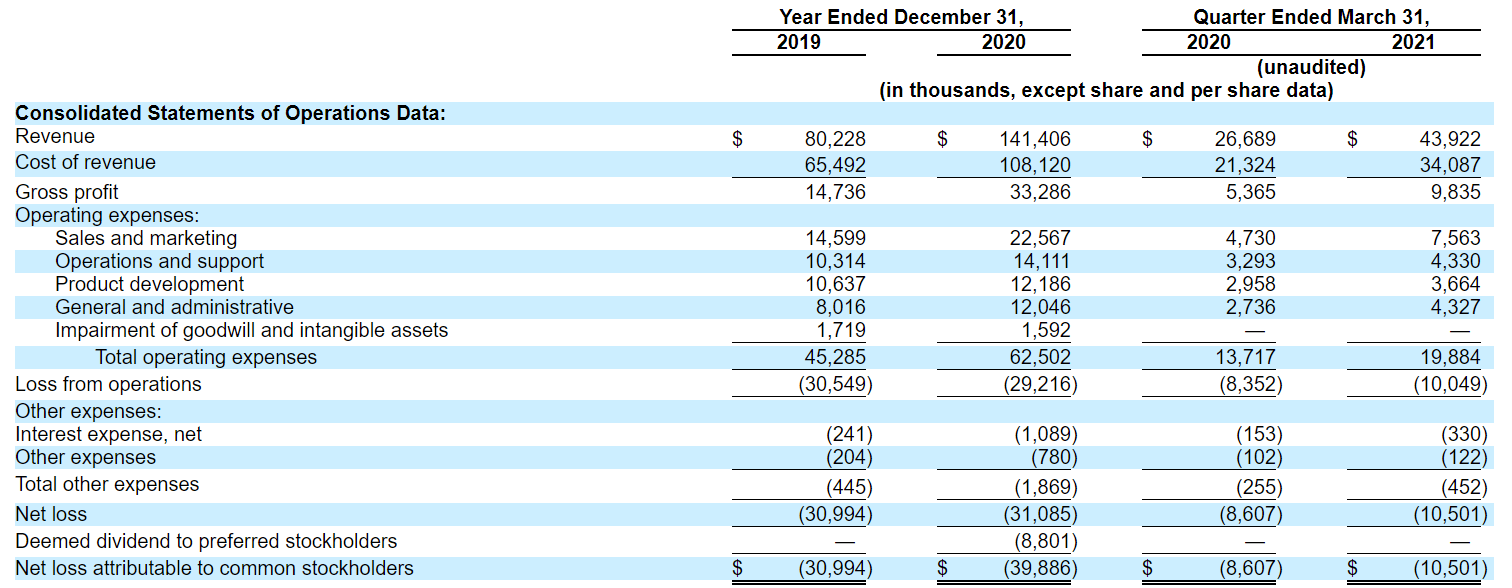Select the Product development row

coord(148,284)
